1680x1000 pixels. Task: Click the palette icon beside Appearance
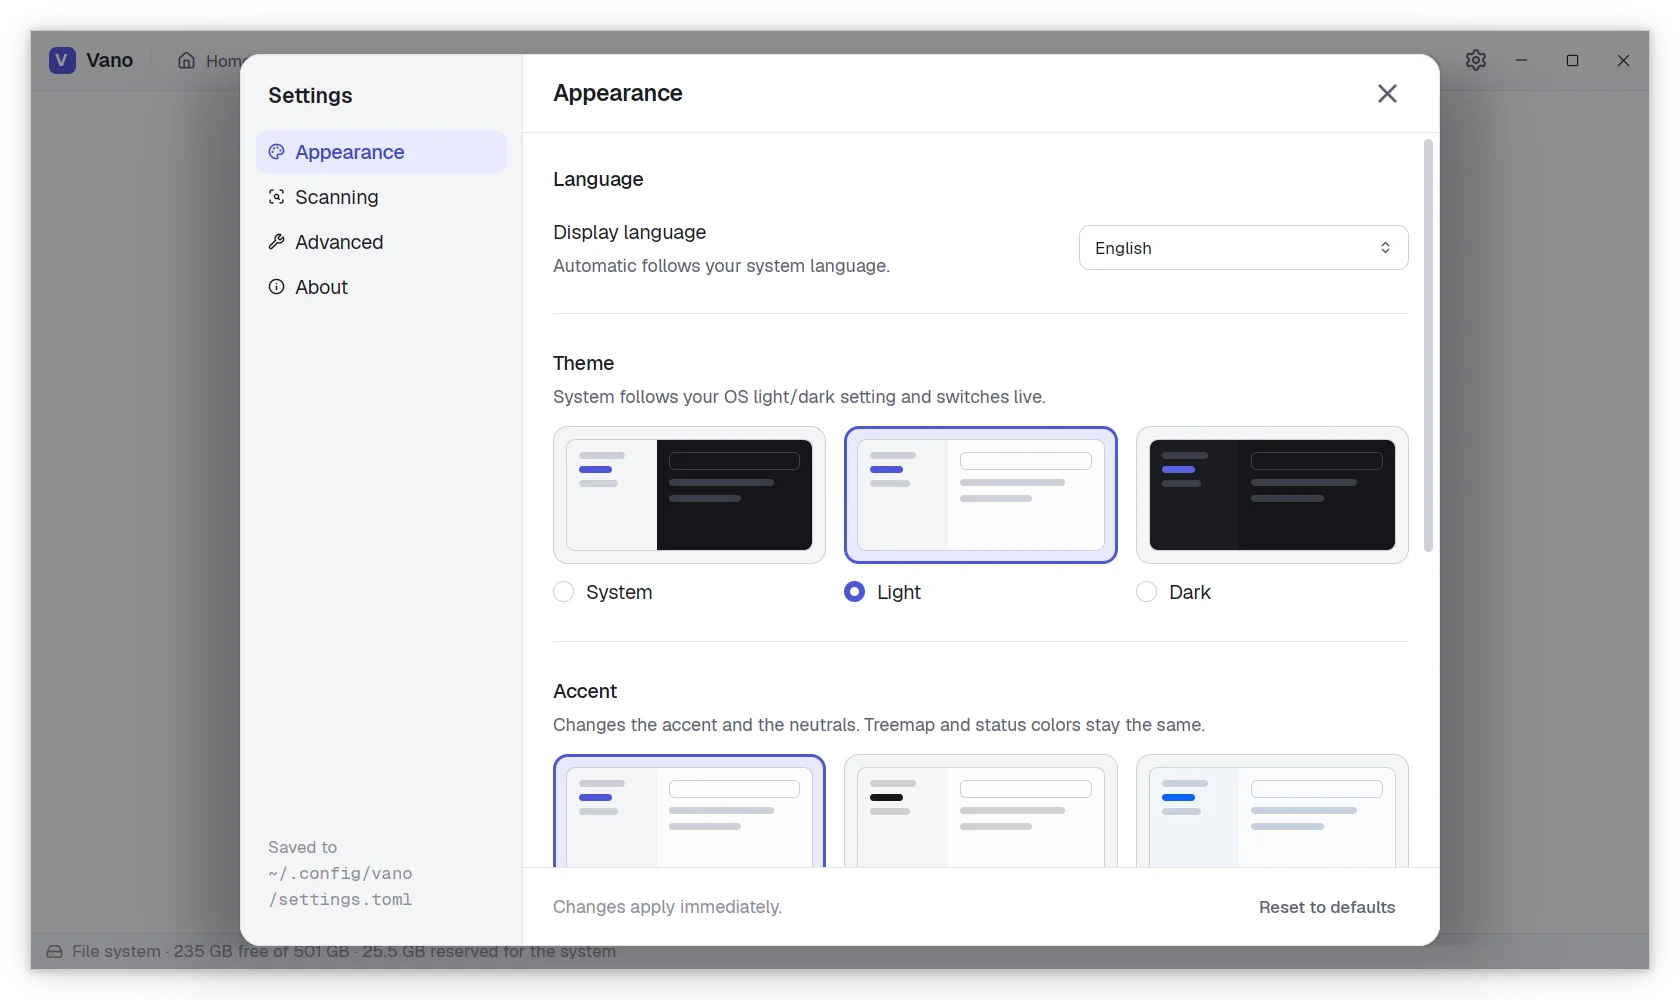tap(277, 152)
